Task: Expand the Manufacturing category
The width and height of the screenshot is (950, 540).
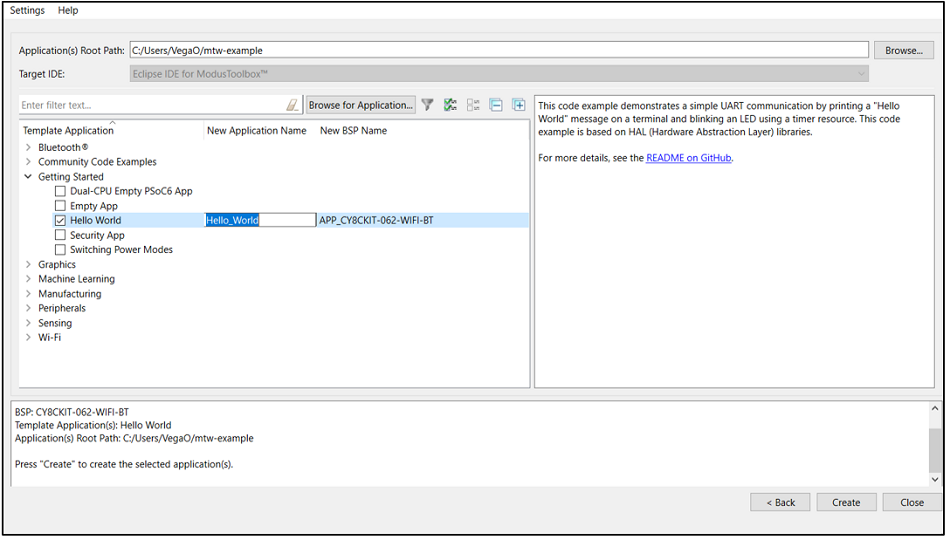Action: coord(28,293)
